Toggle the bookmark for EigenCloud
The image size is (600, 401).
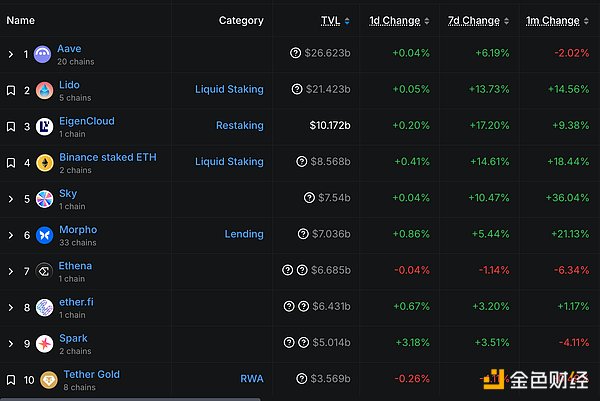point(11,126)
